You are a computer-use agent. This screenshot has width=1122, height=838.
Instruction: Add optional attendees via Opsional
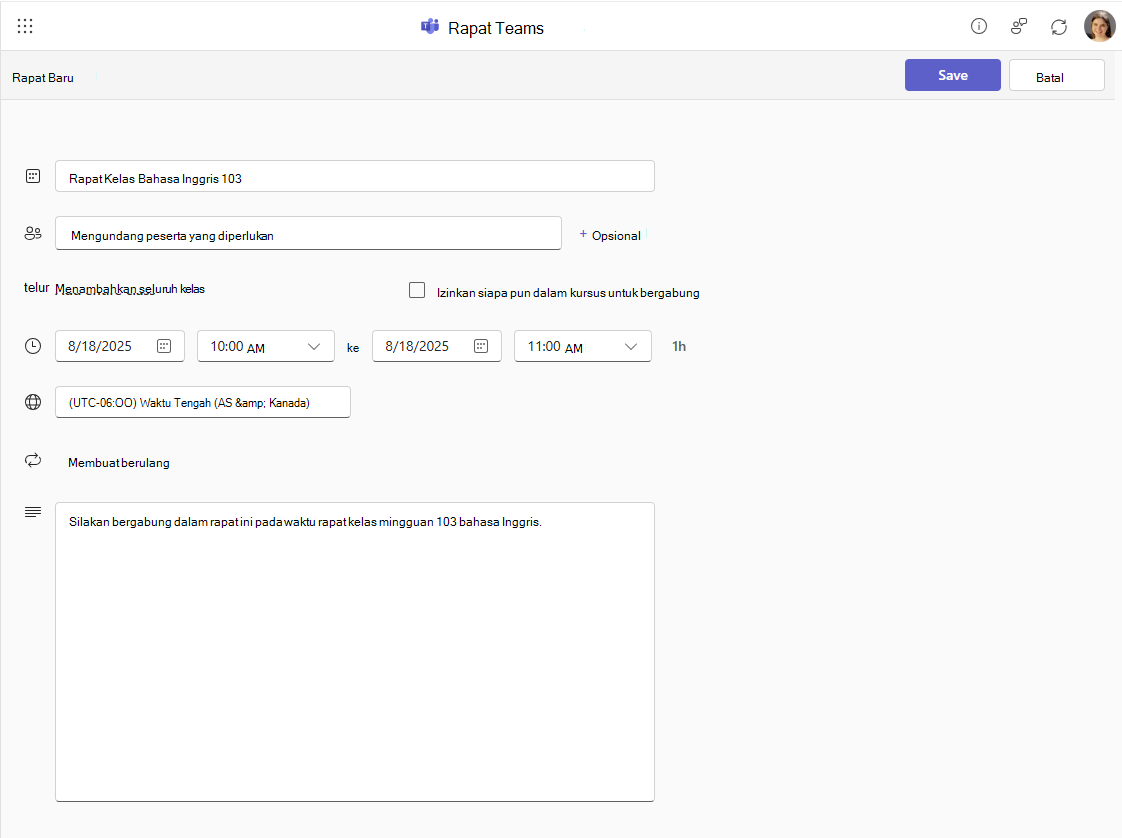tap(610, 235)
